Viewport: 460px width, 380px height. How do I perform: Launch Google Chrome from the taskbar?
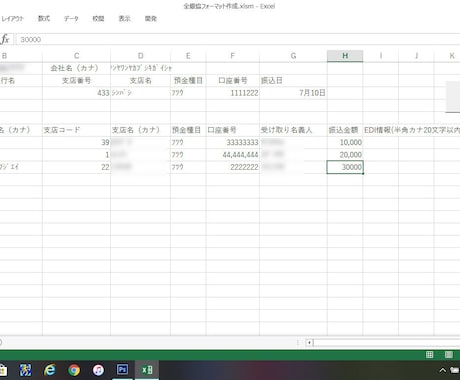click(x=74, y=370)
